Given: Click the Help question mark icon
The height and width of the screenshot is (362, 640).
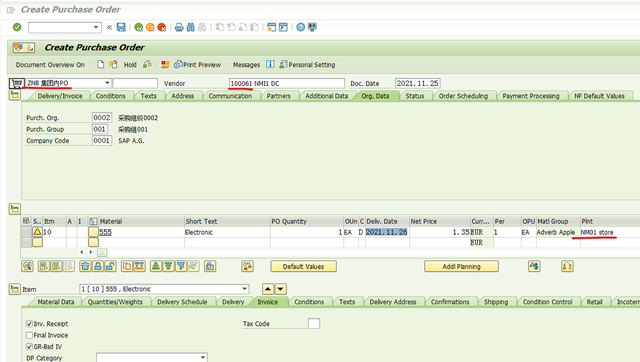Looking at the screenshot, I should (x=300, y=27).
